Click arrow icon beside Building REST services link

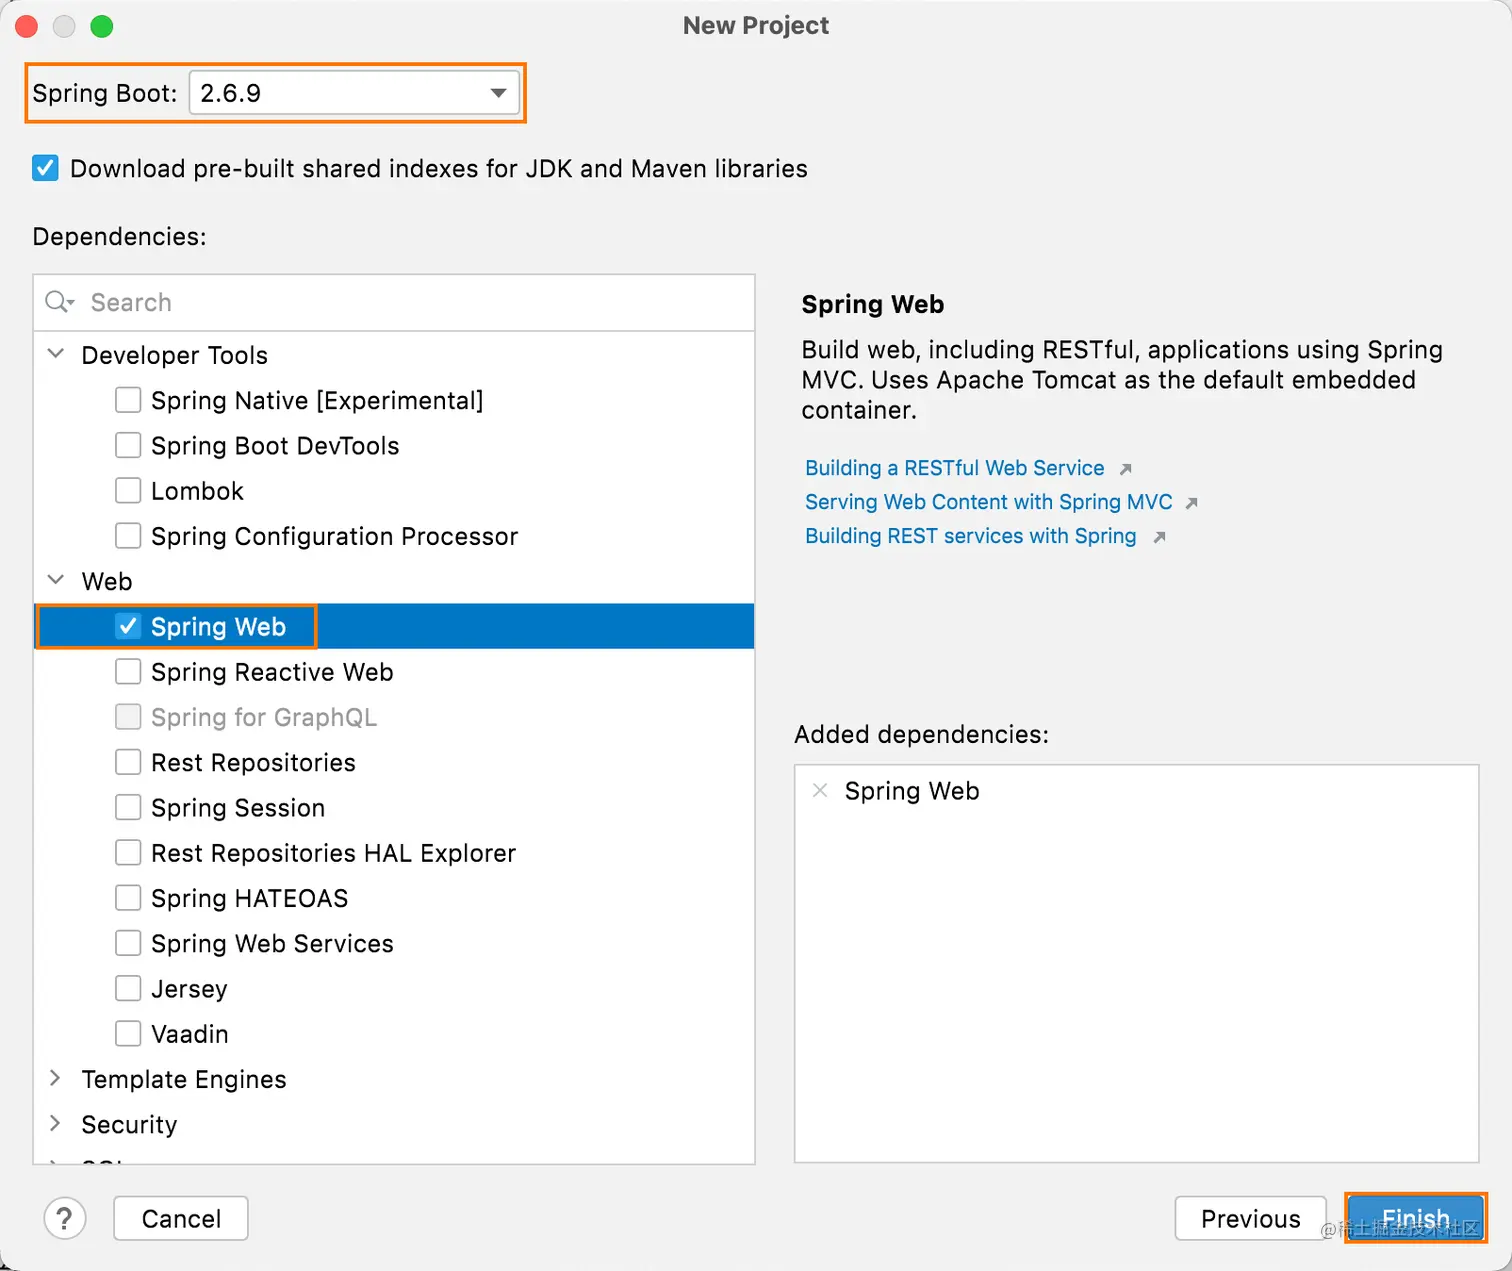click(x=1159, y=537)
